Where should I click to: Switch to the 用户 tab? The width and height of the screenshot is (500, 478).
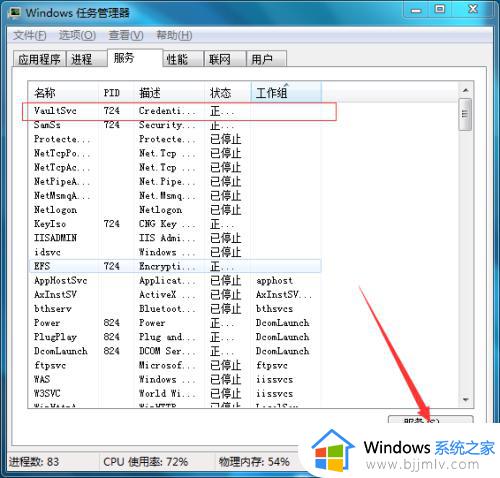266,59
